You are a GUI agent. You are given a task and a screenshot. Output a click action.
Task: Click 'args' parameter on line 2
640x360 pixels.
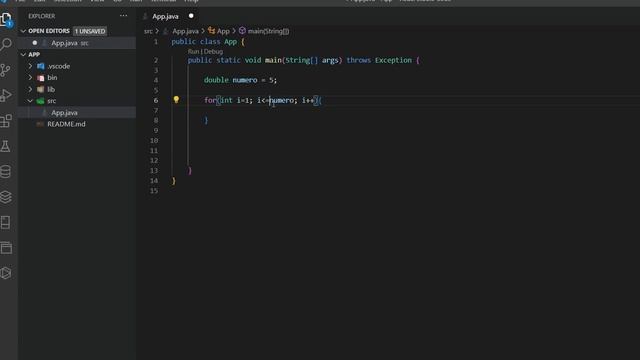coord(330,60)
